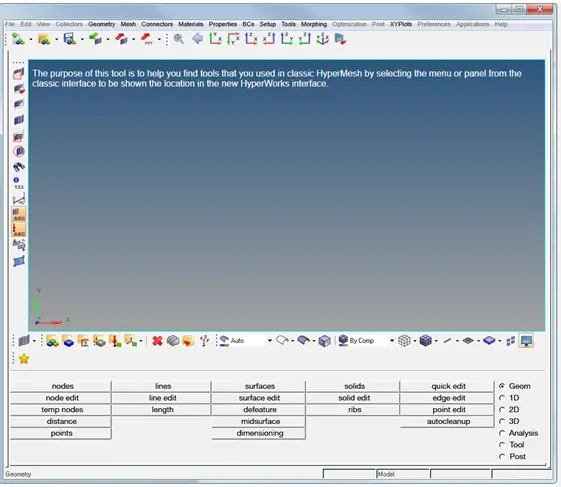Expand arrow next to bottom-left mesh panel icon

click(x=34, y=341)
